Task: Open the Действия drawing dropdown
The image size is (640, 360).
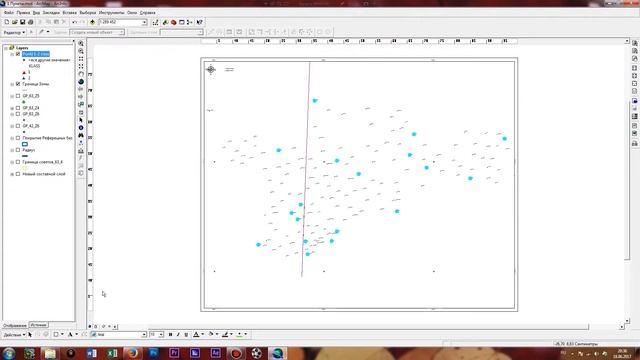Action: (x=14, y=335)
